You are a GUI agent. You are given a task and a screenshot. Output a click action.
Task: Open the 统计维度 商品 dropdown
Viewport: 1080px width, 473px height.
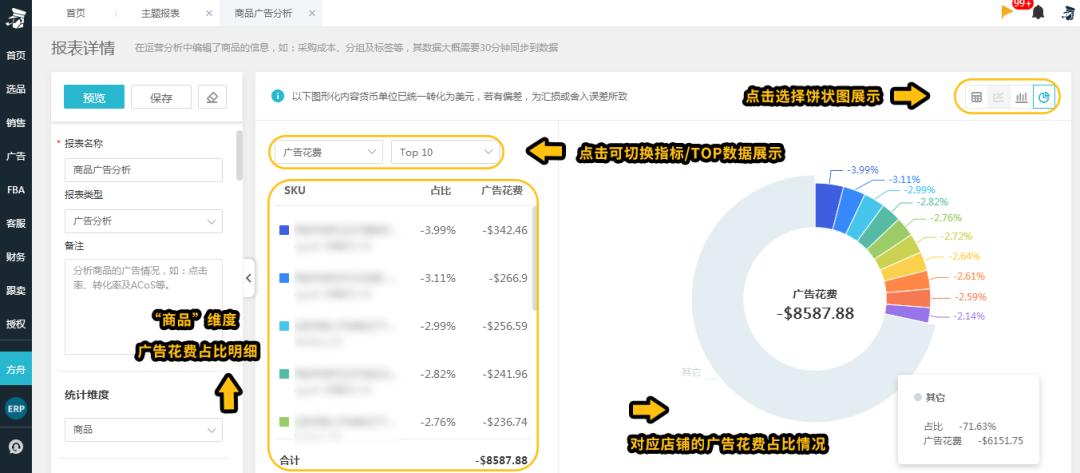(143, 430)
